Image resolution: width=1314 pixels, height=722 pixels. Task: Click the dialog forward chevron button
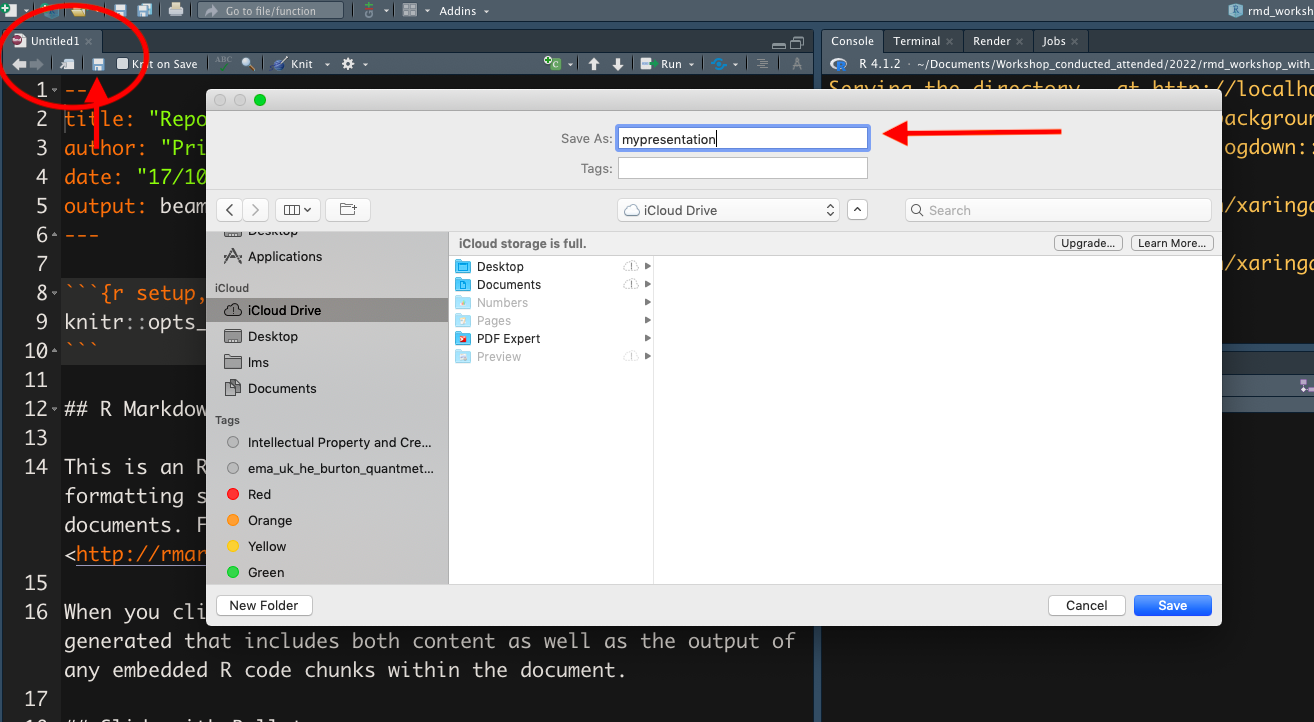[x=256, y=210]
